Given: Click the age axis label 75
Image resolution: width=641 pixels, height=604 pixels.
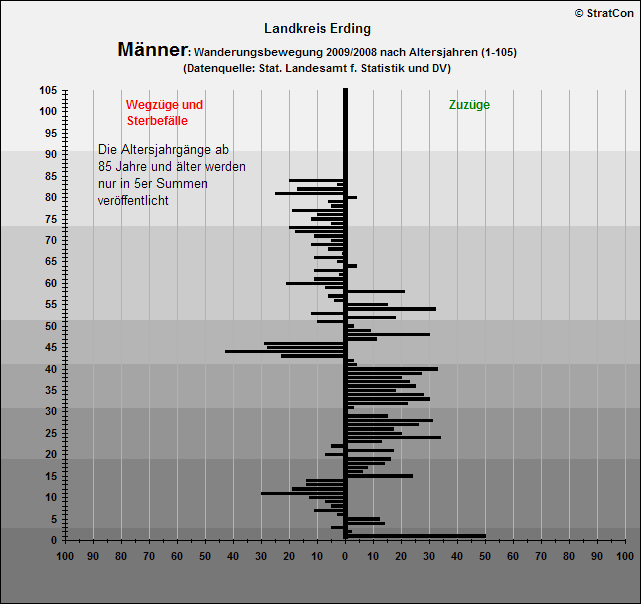Looking at the screenshot, I should coord(51,220).
